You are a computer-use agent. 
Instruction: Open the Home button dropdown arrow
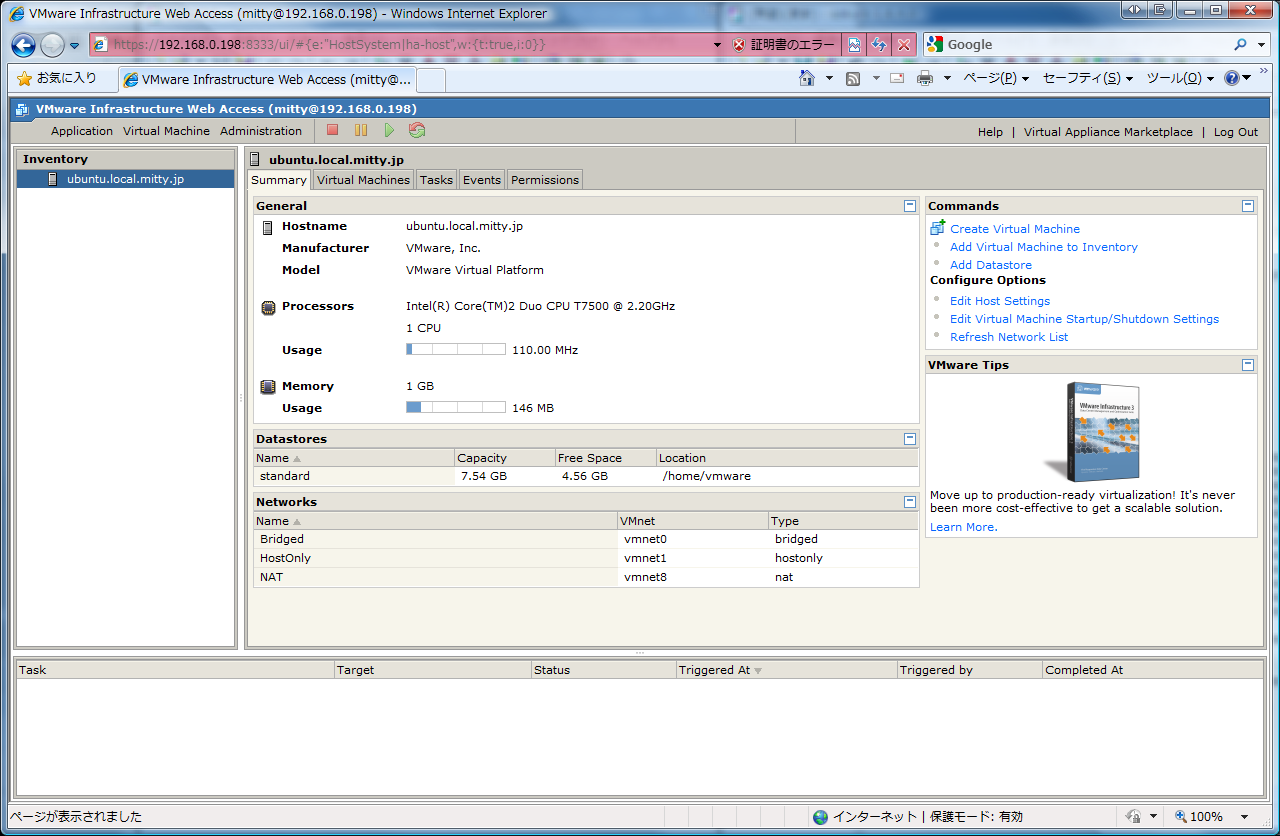click(829, 78)
